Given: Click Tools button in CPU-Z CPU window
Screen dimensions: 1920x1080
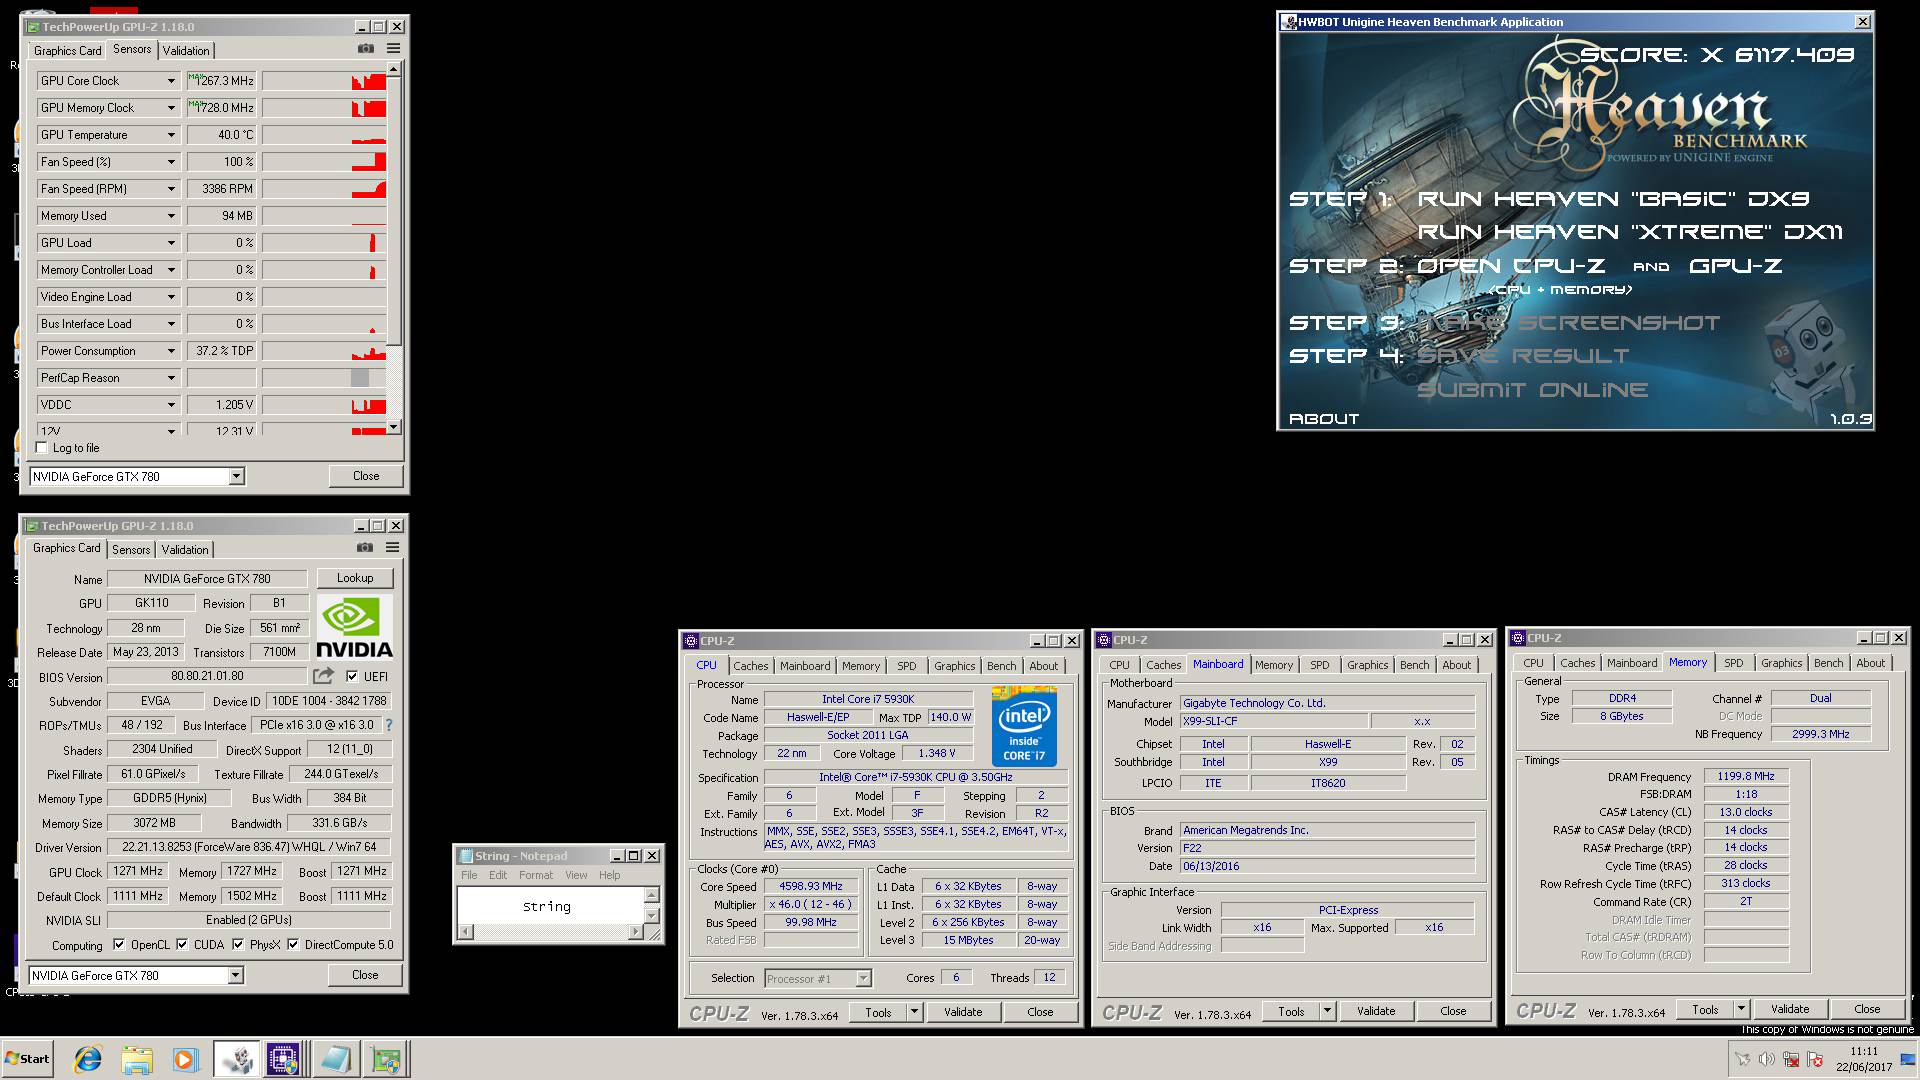Looking at the screenshot, I should point(878,1012).
